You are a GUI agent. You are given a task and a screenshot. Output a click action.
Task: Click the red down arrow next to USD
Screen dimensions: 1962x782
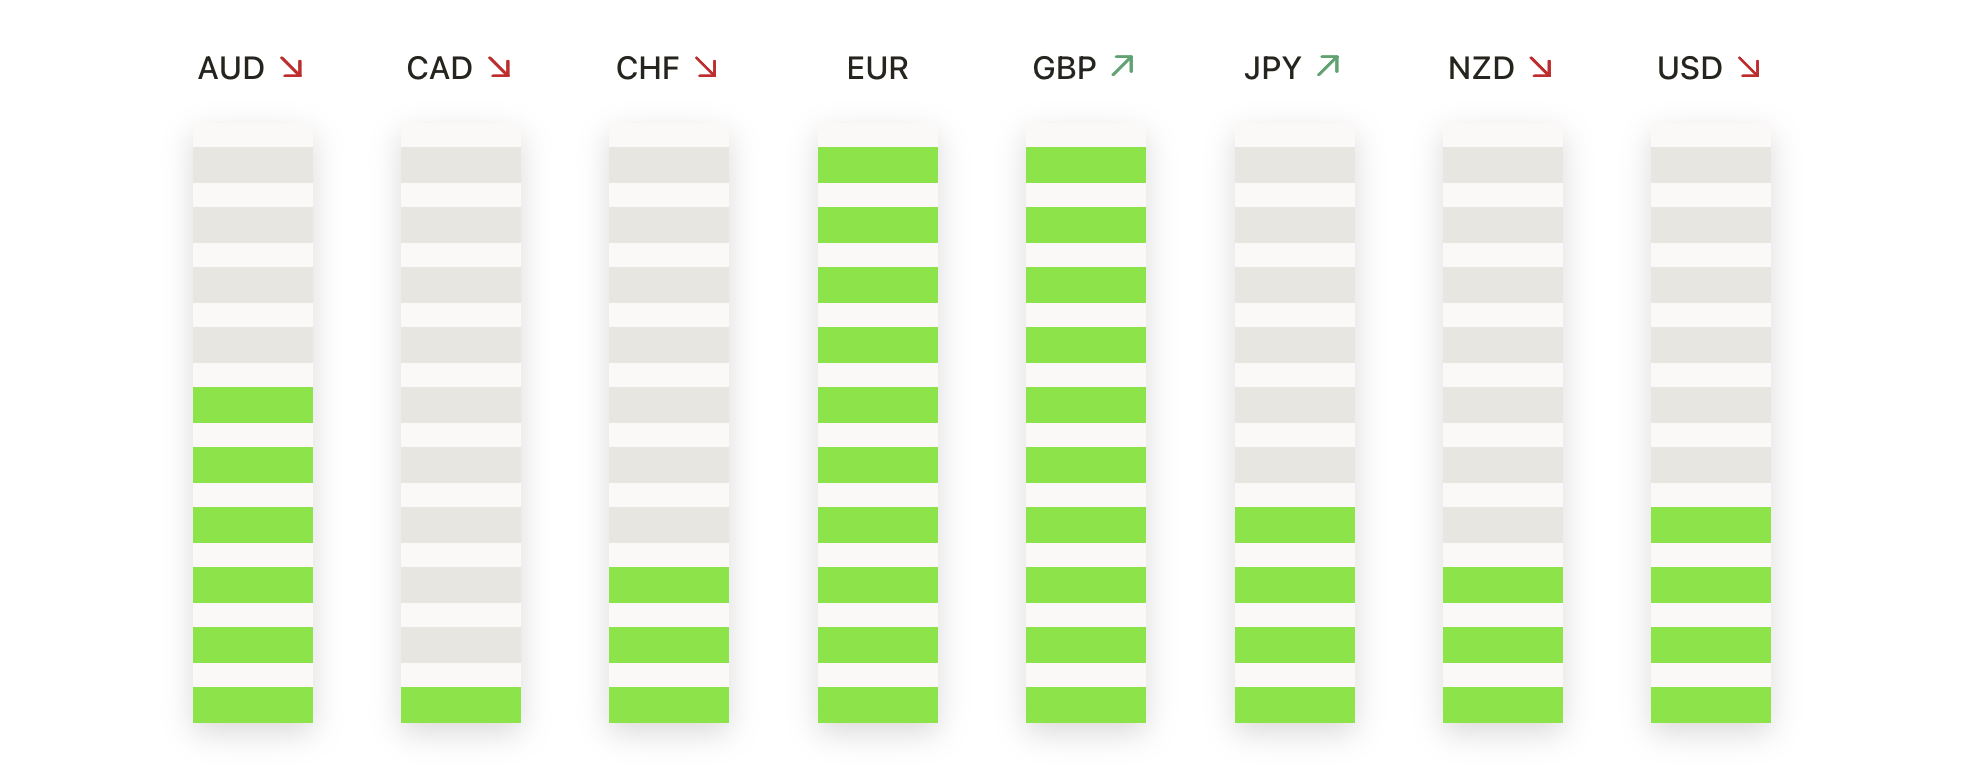pos(1749,67)
